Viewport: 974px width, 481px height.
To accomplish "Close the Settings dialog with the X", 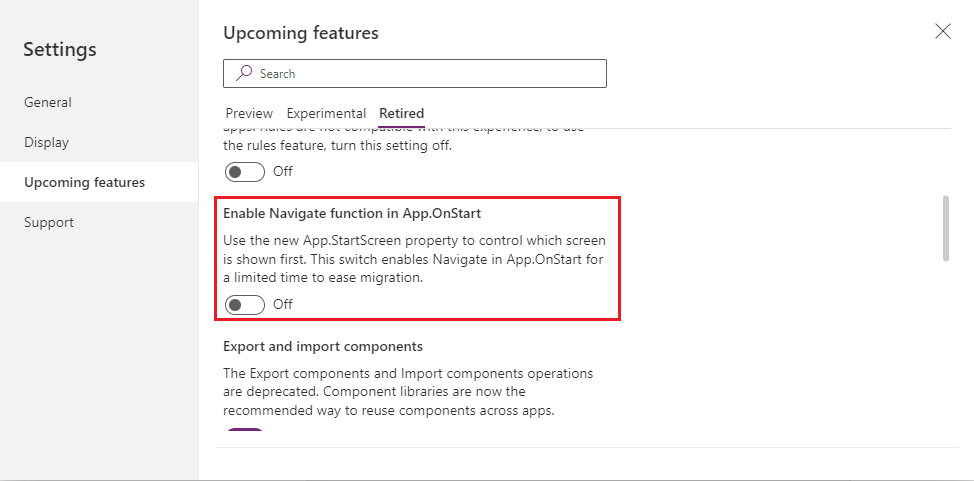I will [942, 31].
